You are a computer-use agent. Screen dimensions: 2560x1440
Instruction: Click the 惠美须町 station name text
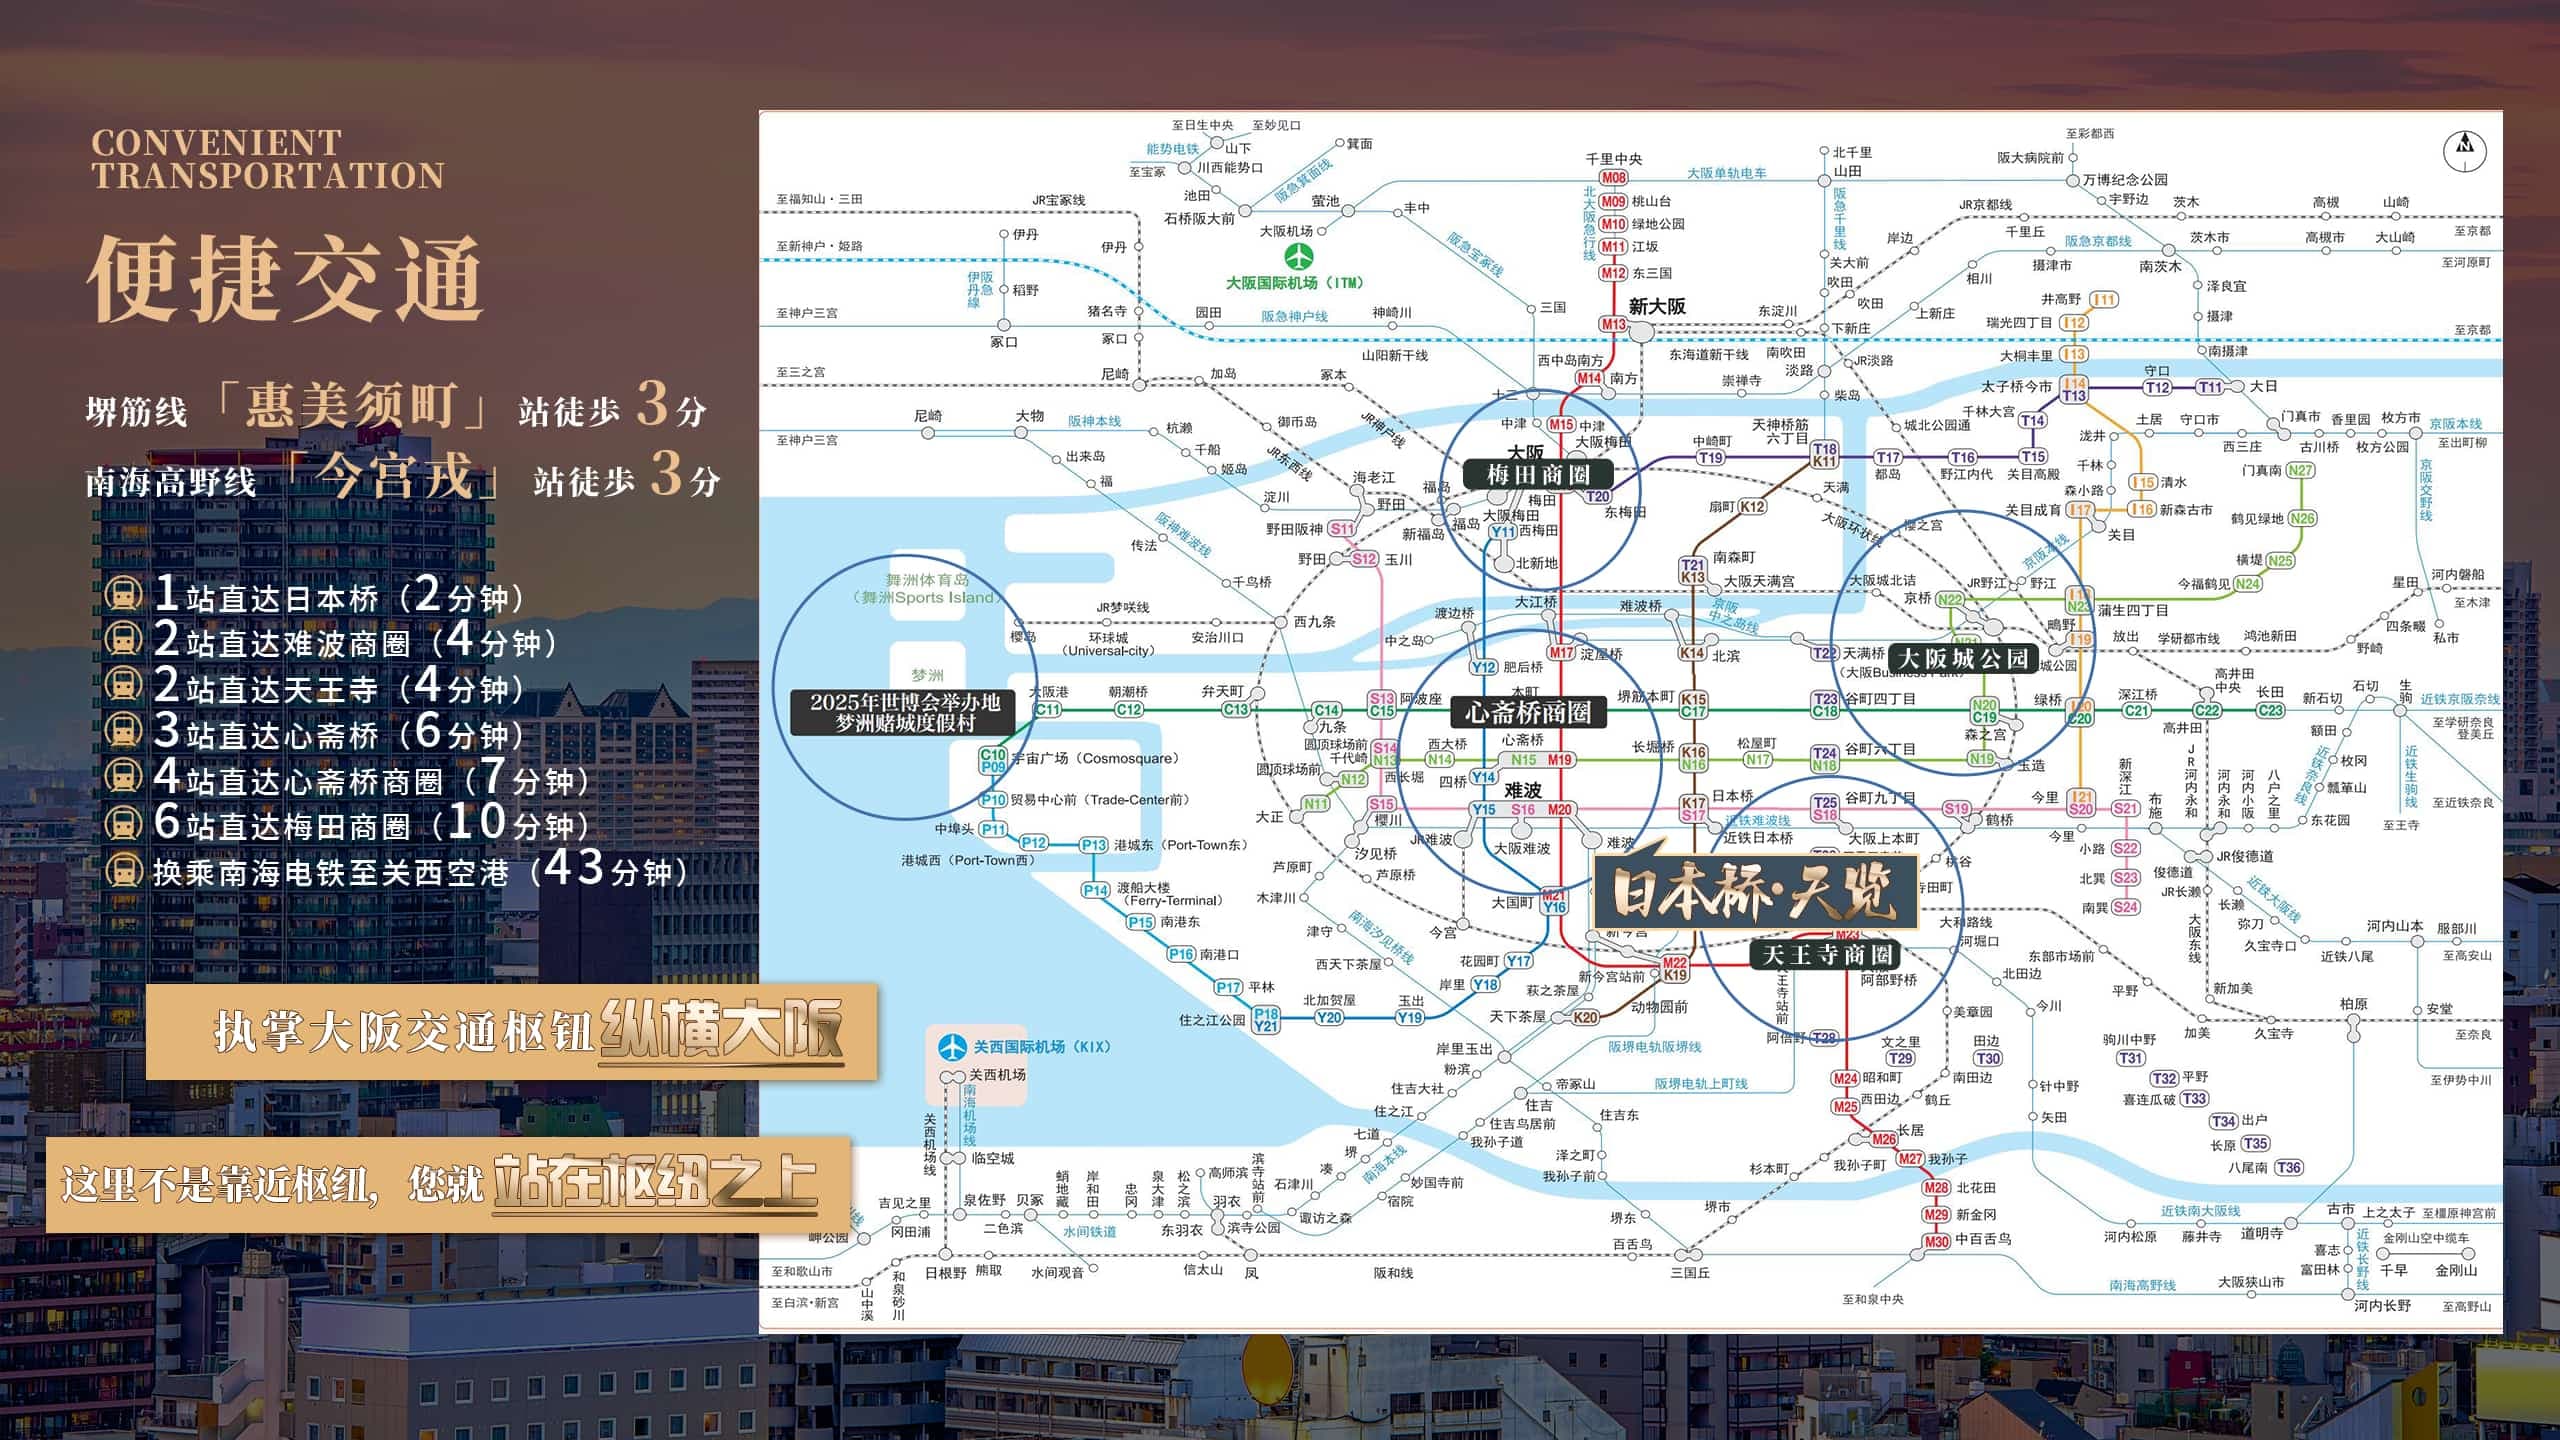(351, 406)
